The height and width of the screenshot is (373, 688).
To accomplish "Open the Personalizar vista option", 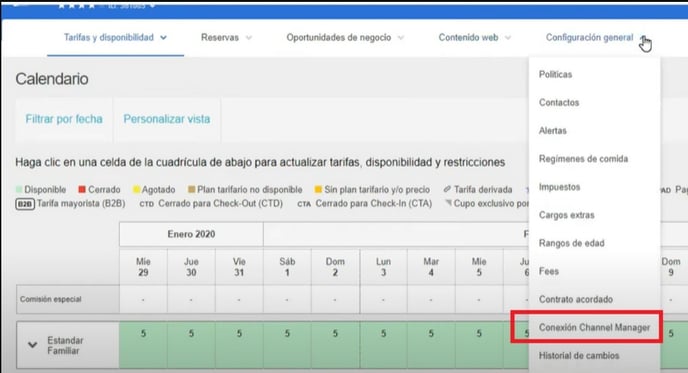I will click(x=167, y=119).
